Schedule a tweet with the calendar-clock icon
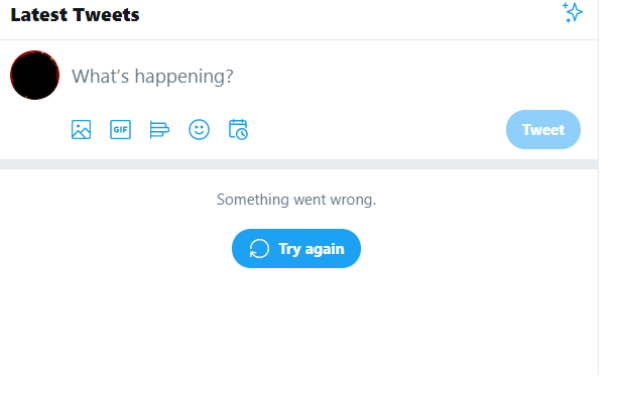618x412 pixels. [x=238, y=130]
